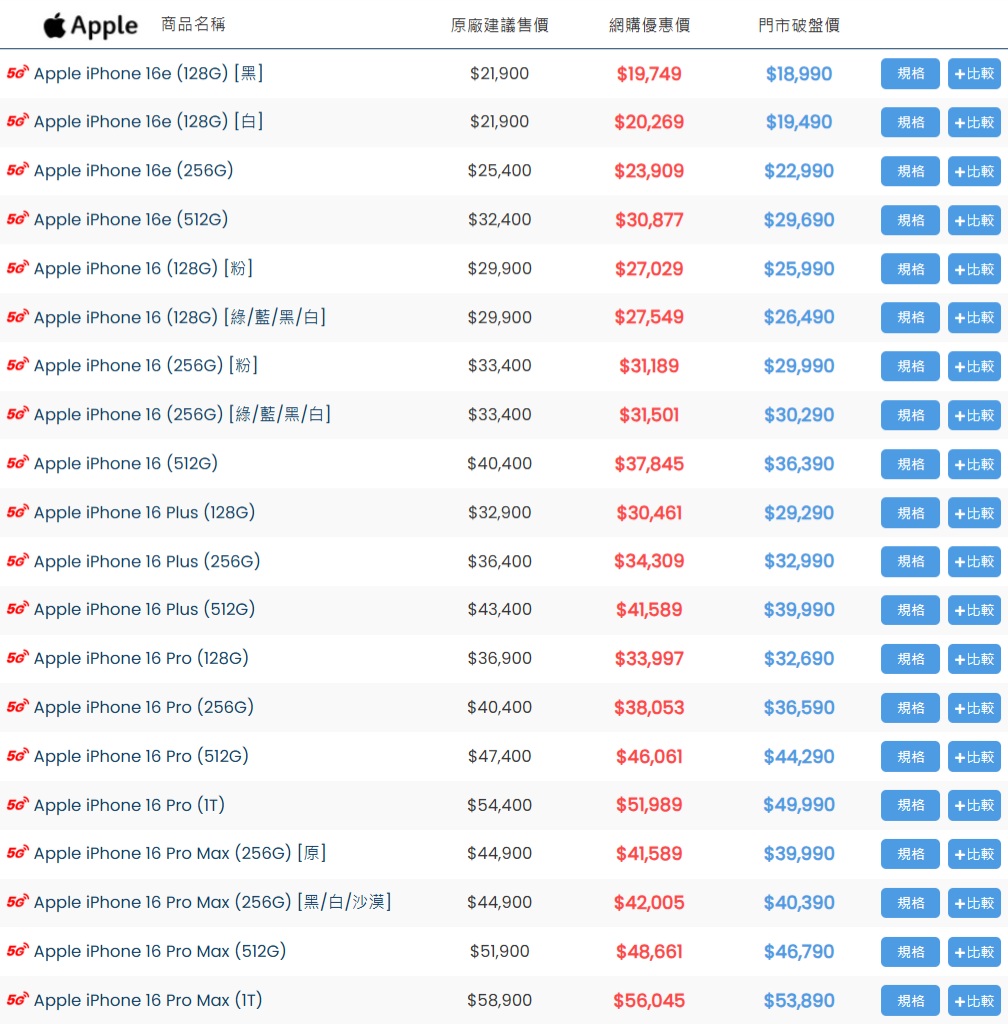The image size is (1008, 1024).
Task: Click the 5G icon beside iPhone 16 (256G) [粉]
Action: tap(18, 365)
